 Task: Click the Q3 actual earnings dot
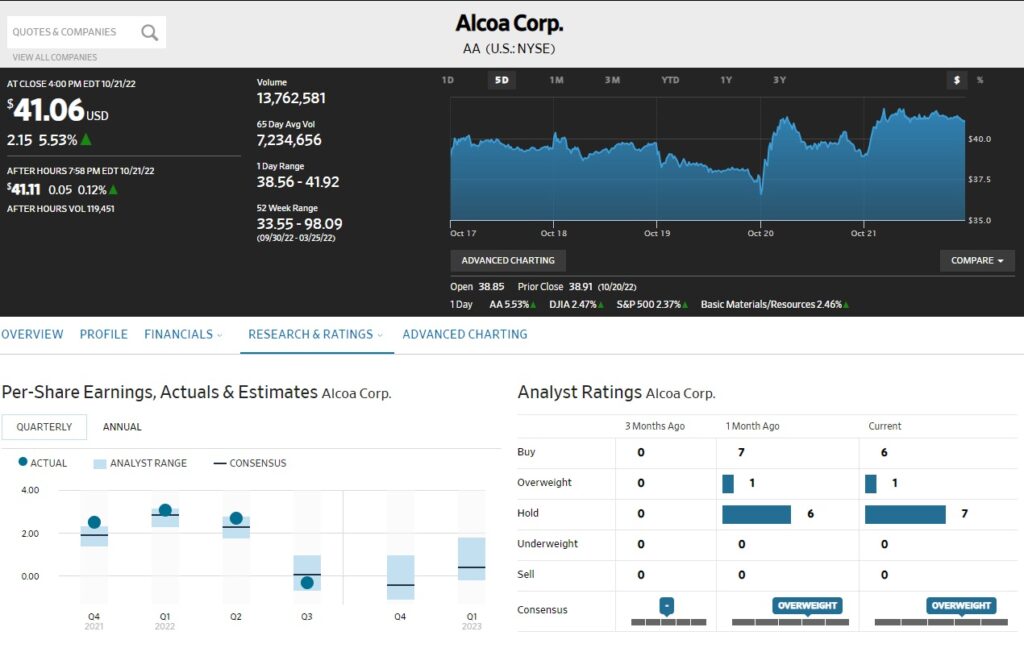[307, 583]
